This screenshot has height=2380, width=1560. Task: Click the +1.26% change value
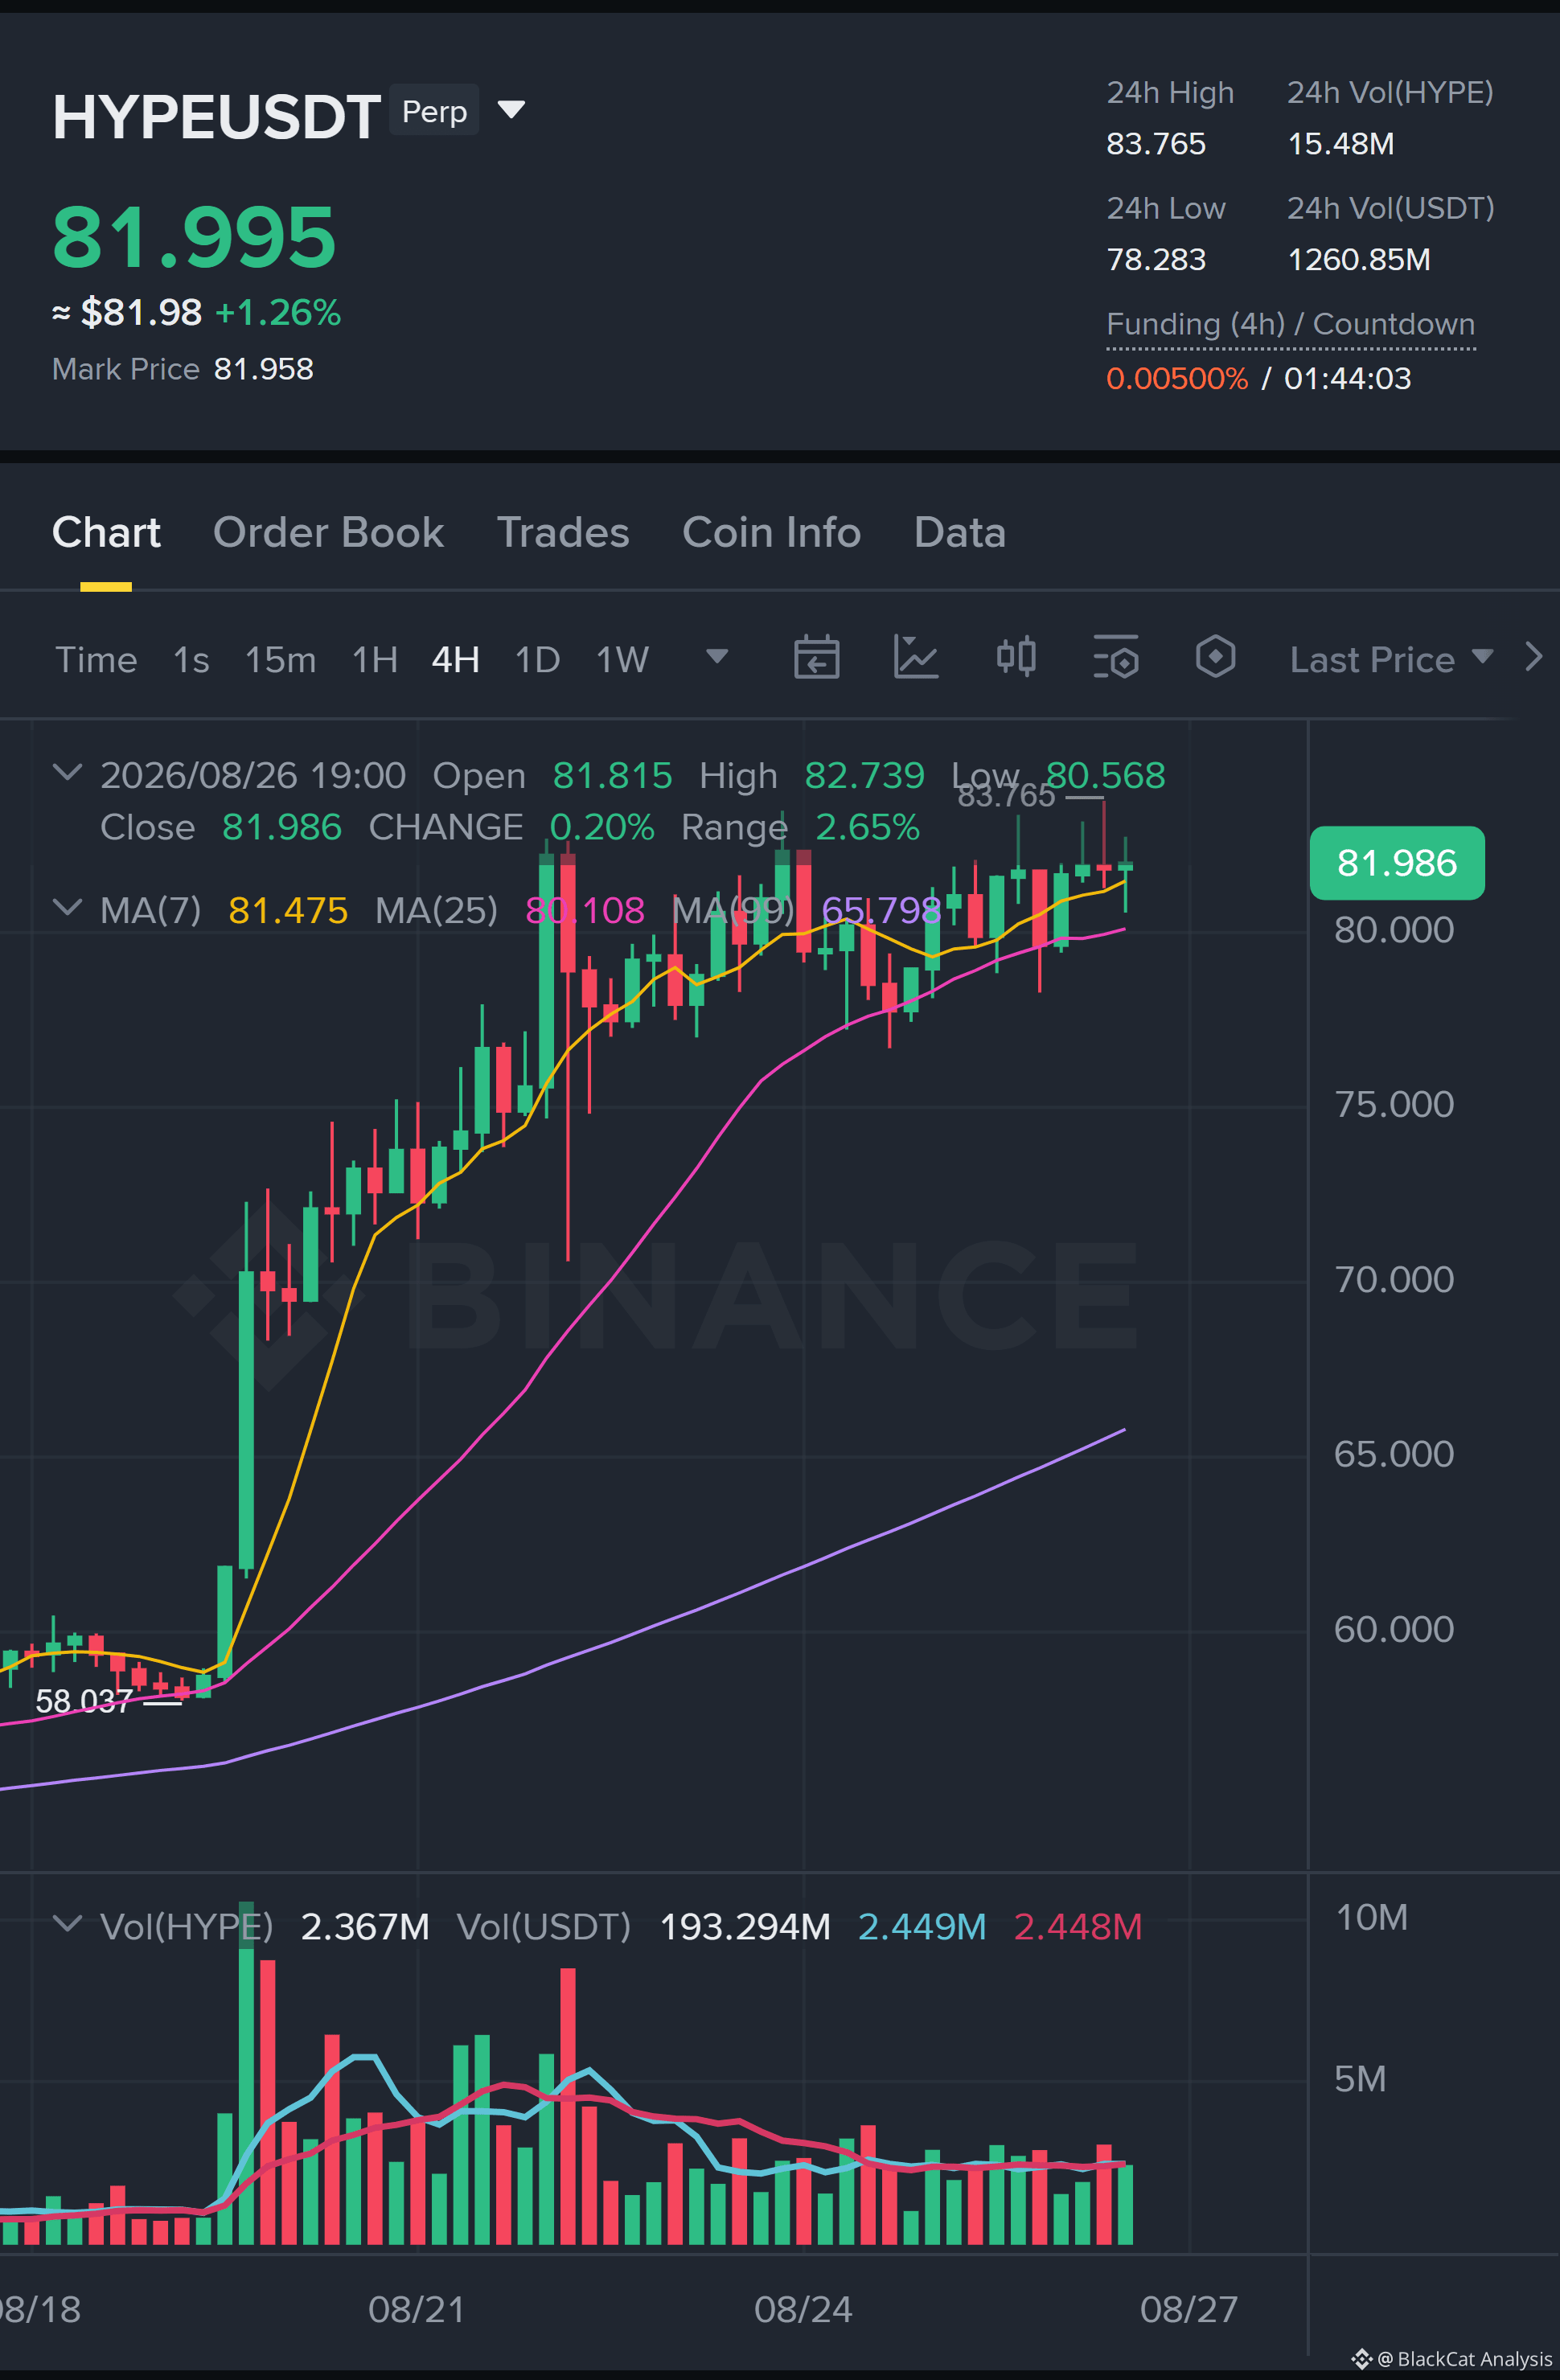pos(278,313)
